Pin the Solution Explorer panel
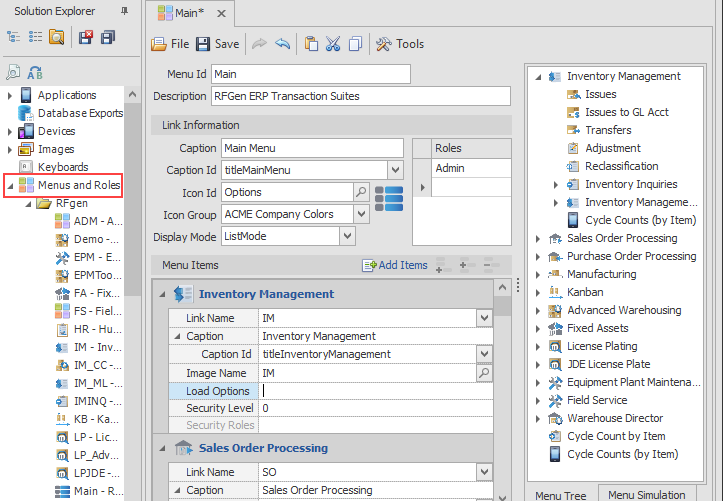This screenshot has width=723, height=501. [123, 11]
